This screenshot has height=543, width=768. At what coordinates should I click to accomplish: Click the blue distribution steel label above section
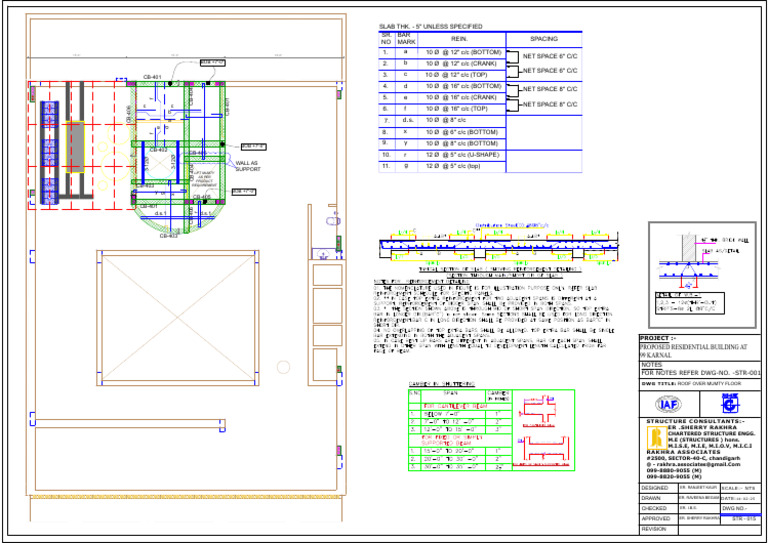[512, 226]
